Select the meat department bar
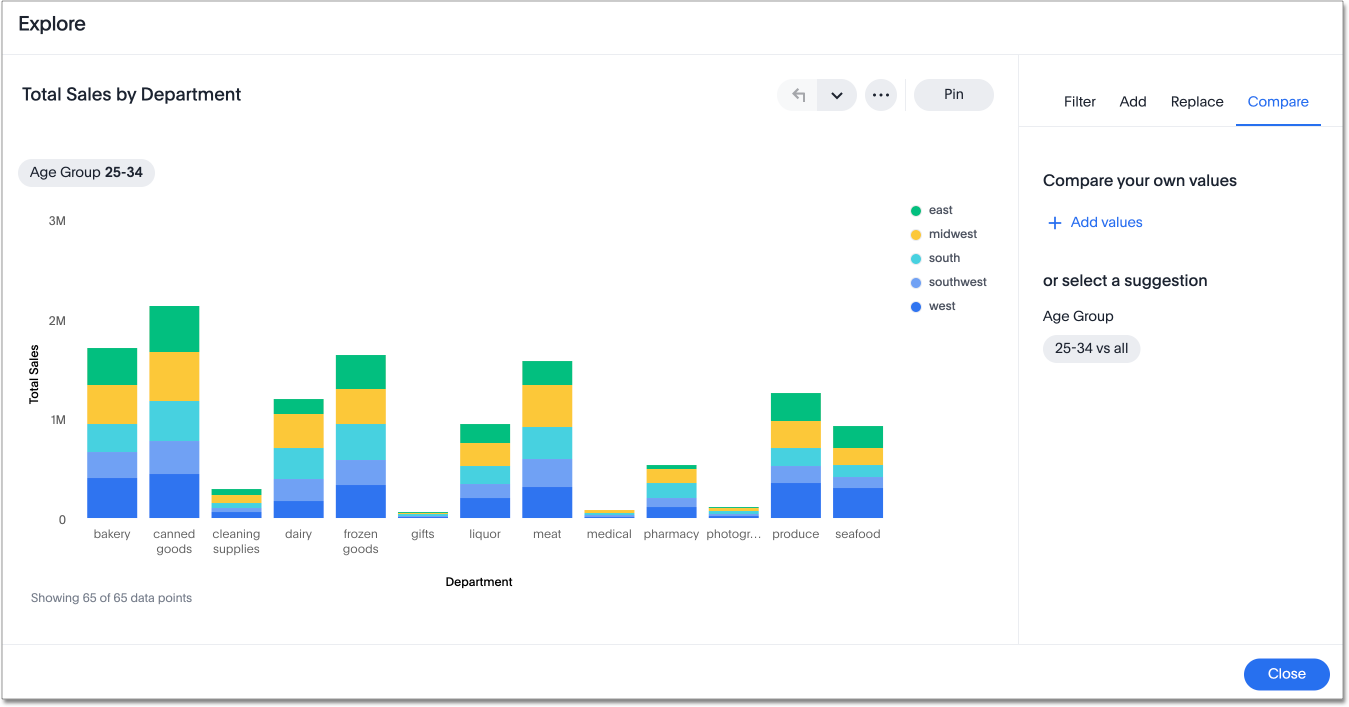Screen dimensions: 1349x707 [x=547, y=440]
